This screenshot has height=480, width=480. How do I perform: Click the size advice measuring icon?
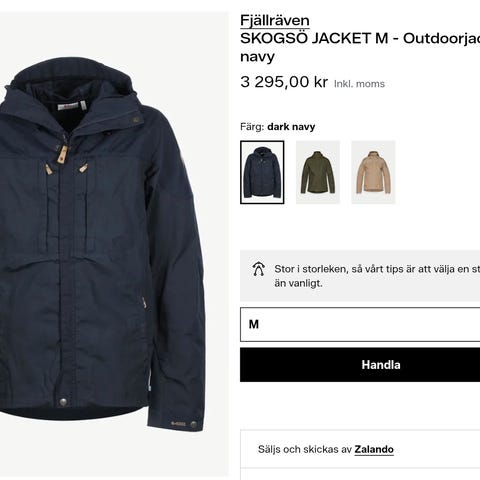click(259, 269)
